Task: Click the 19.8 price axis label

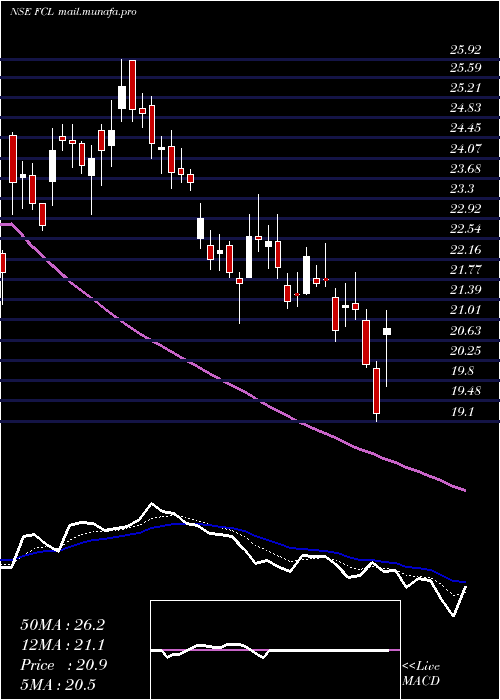Action: [x=462, y=371]
